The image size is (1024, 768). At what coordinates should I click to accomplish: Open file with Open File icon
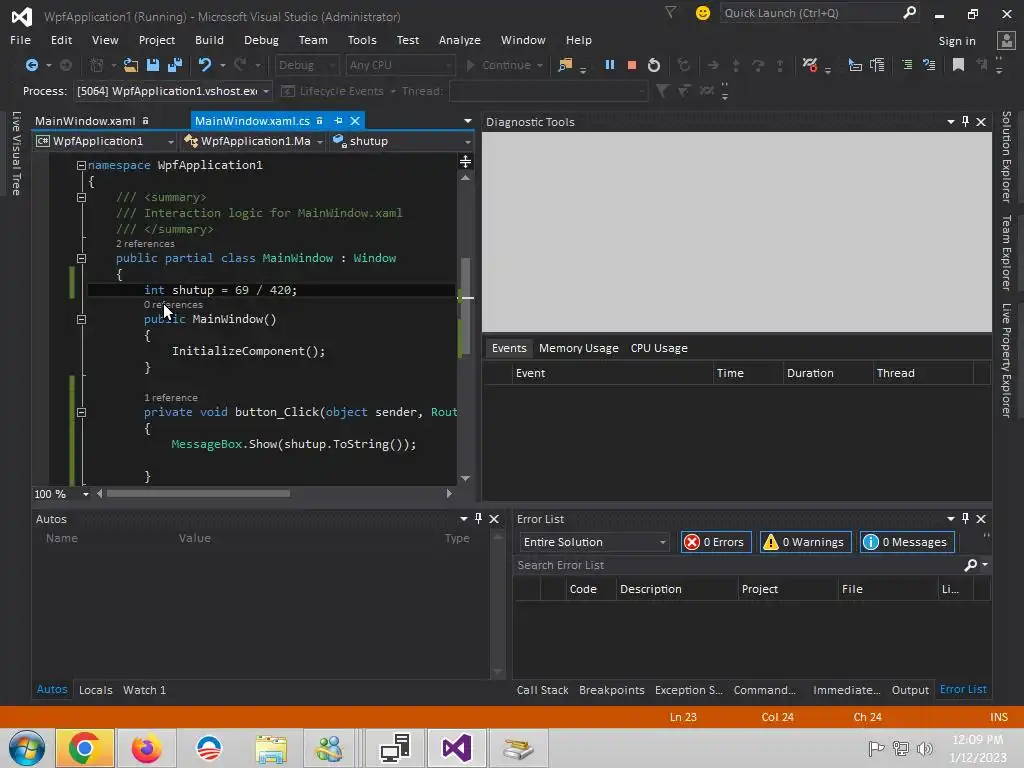click(x=131, y=65)
